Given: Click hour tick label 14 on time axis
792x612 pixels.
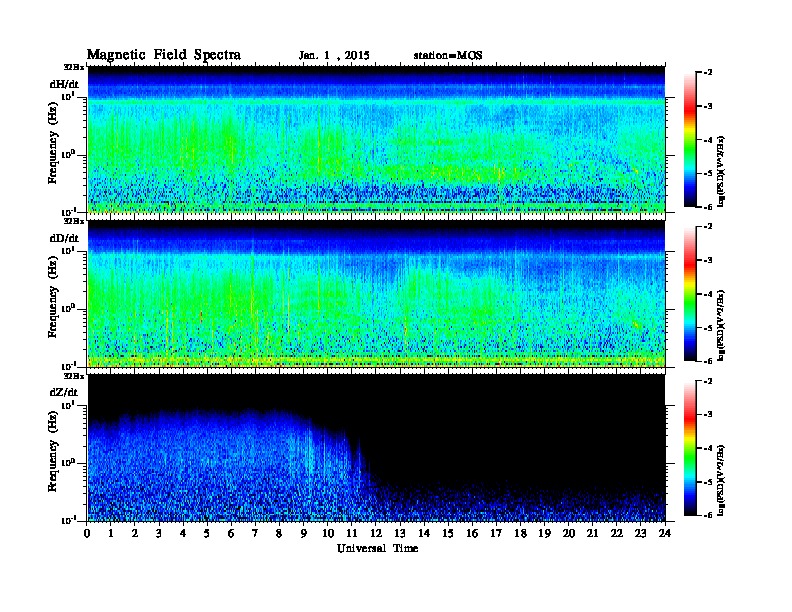Looking at the screenshot, I should point(424,534).
